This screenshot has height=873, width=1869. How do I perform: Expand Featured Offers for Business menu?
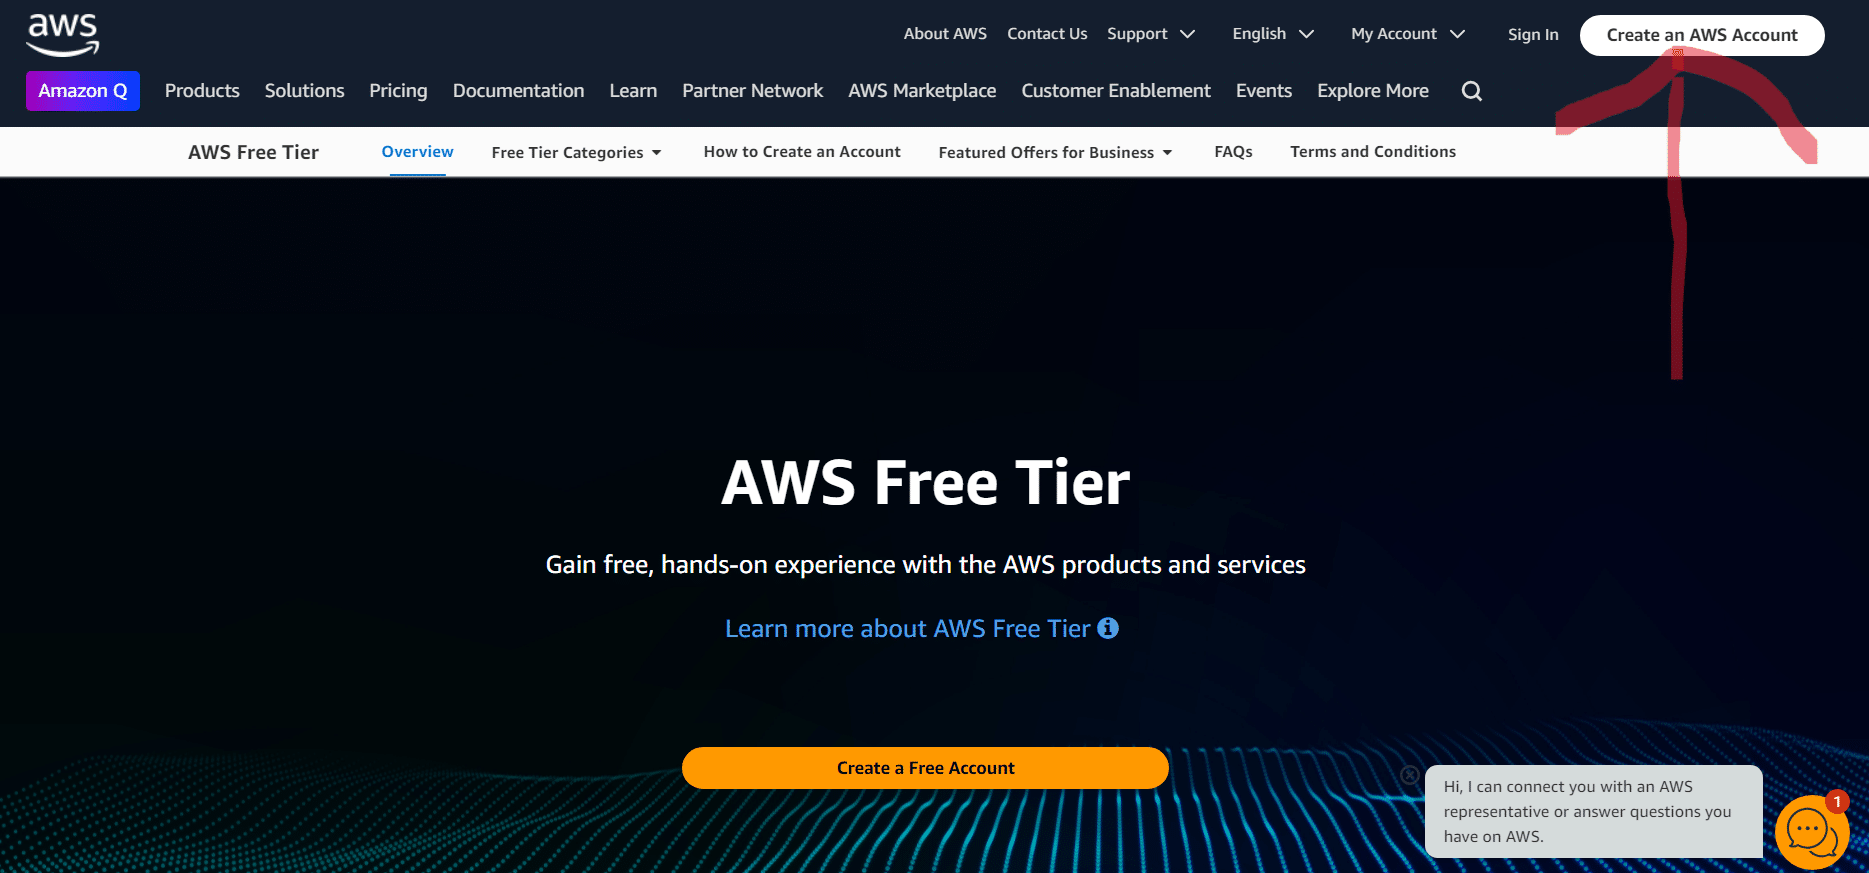point(1055,152)
